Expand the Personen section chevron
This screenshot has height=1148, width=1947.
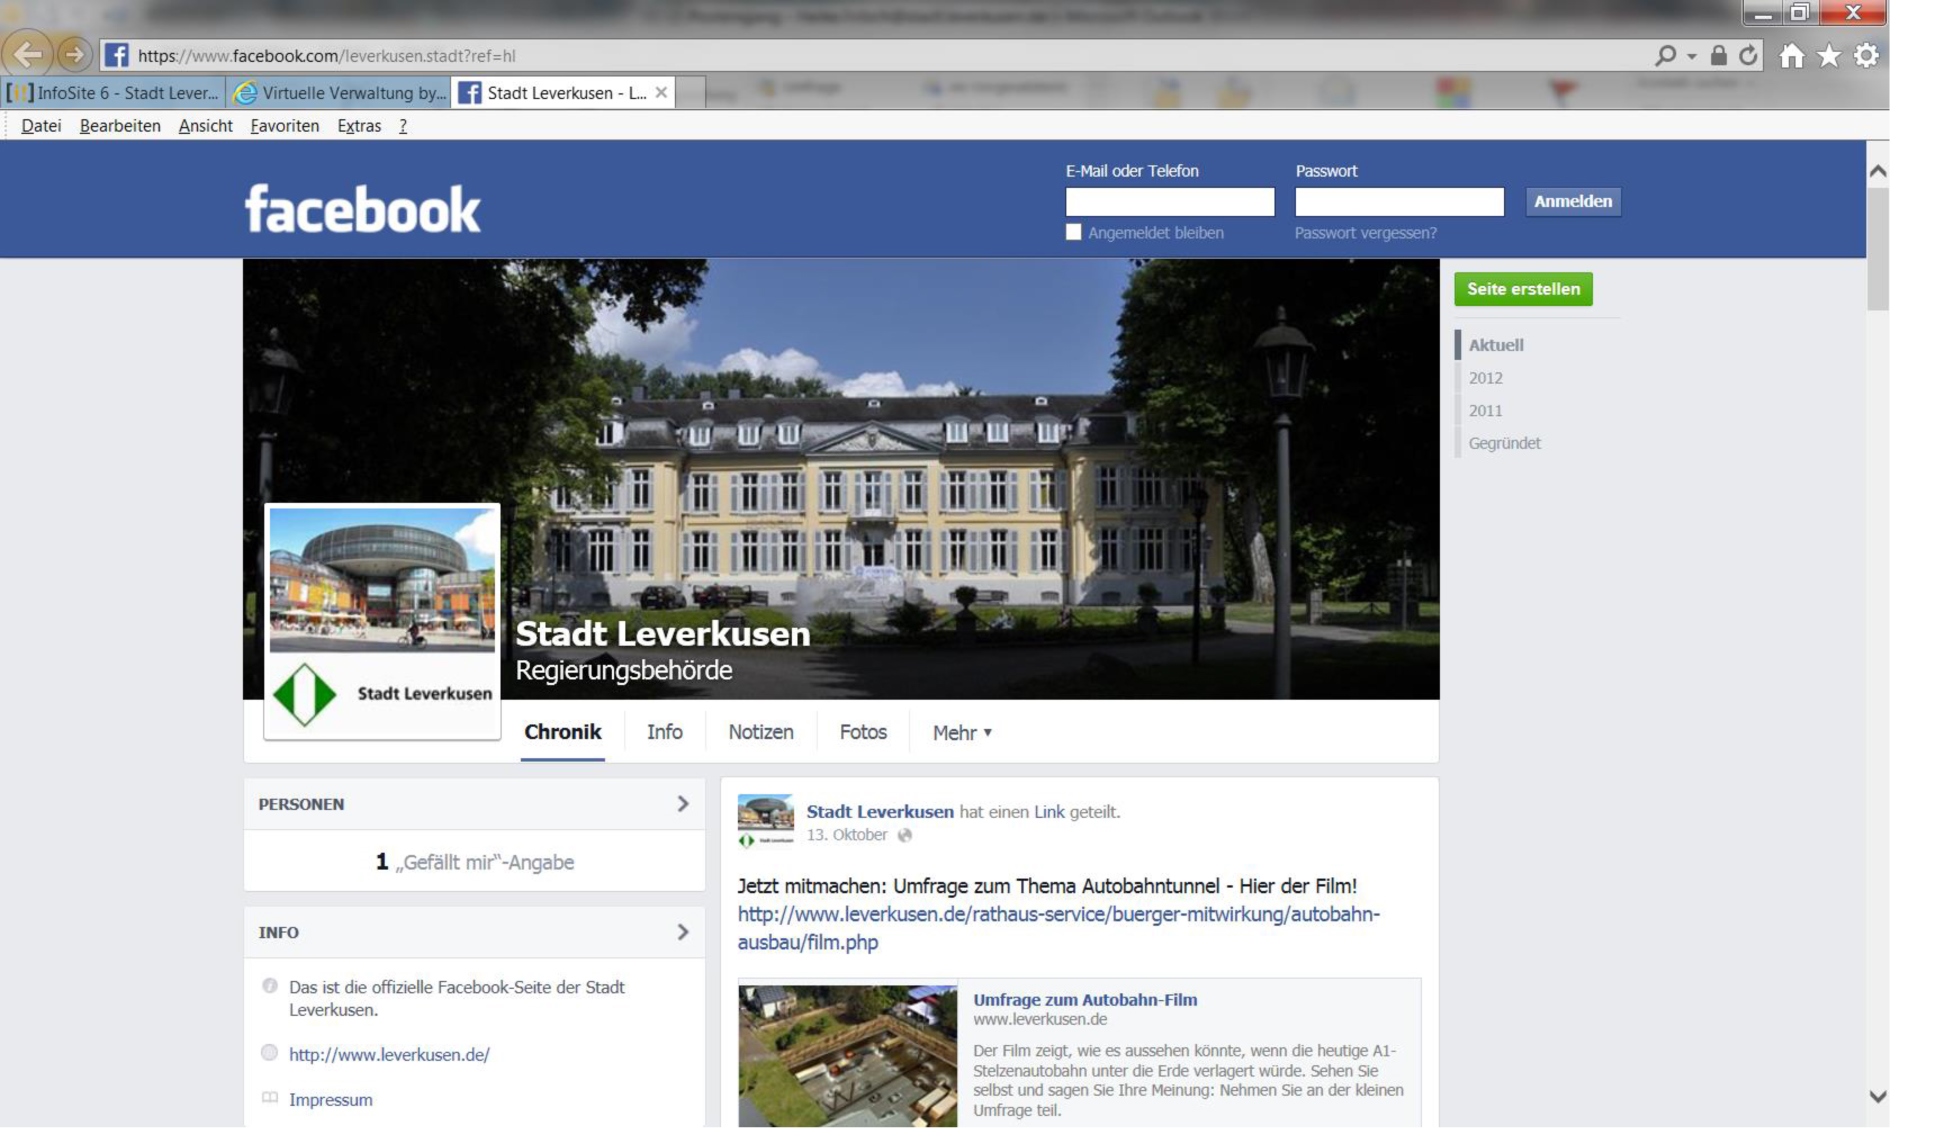click(683, 804)
